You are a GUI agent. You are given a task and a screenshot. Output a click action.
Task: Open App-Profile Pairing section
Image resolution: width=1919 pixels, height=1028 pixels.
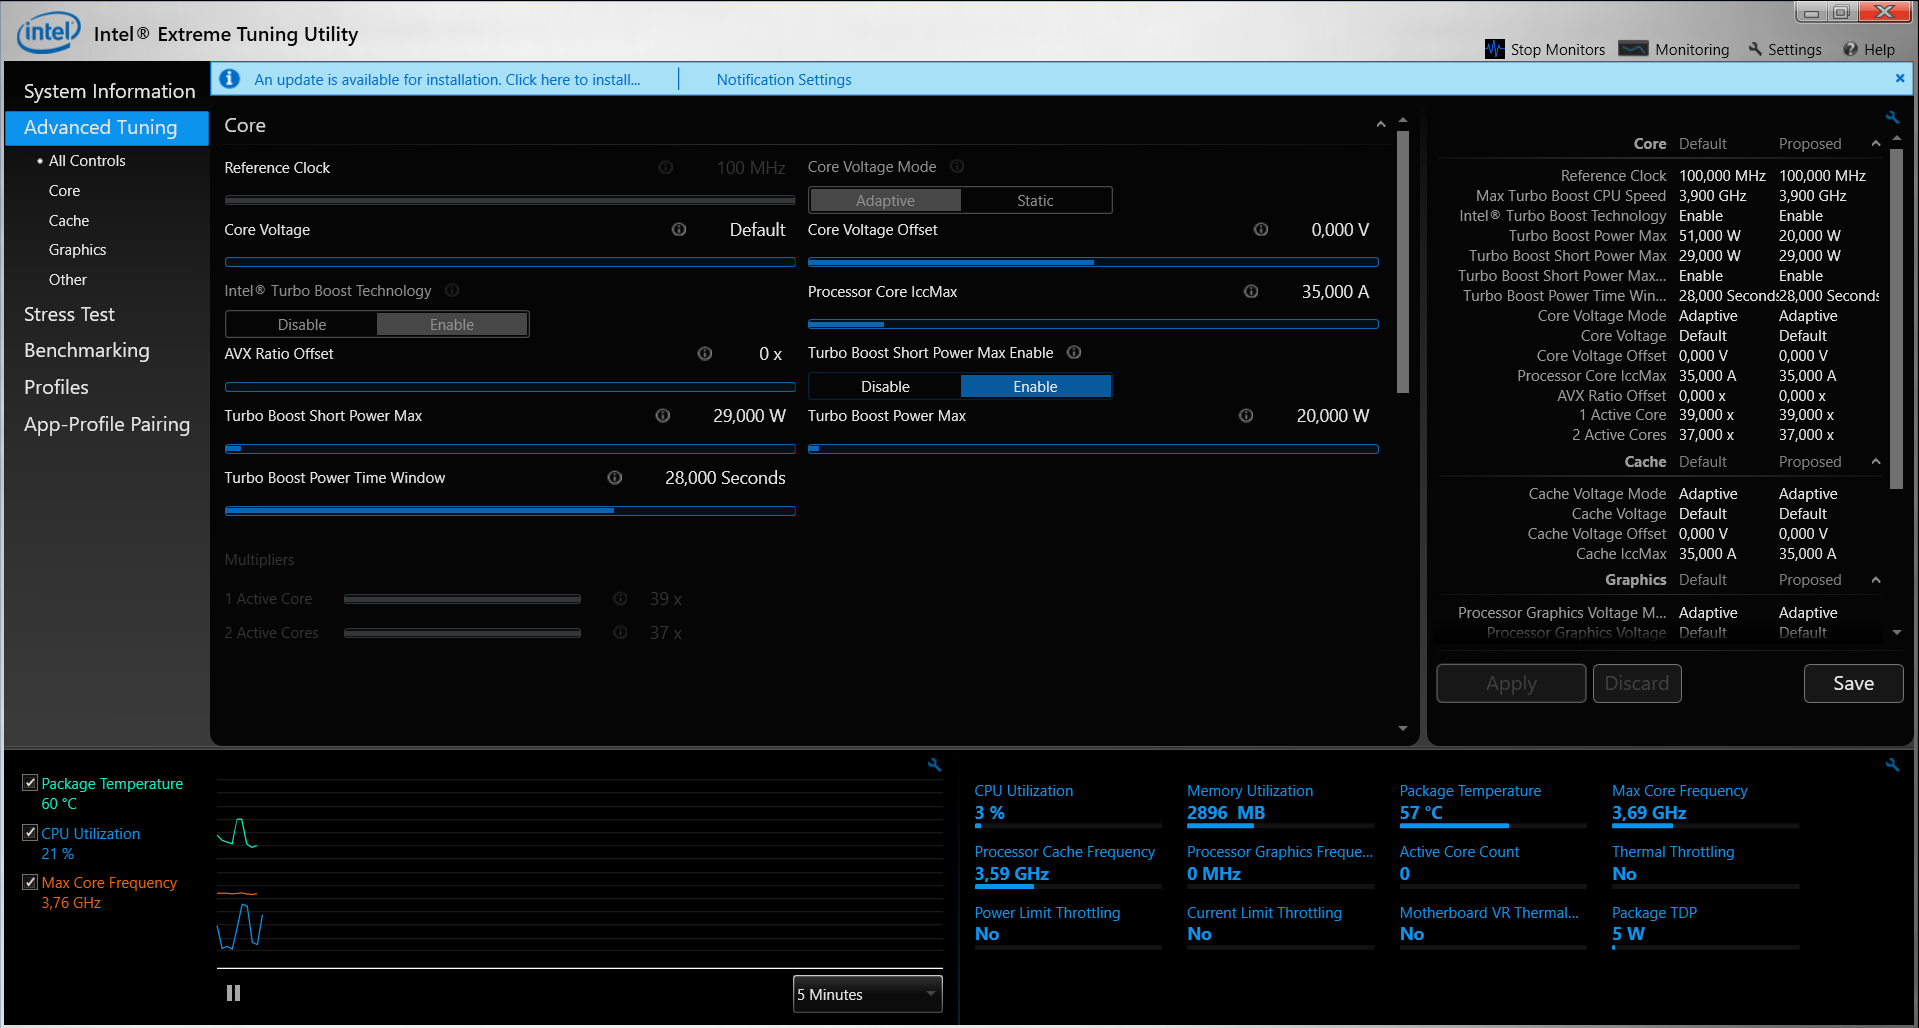[107, 424]
